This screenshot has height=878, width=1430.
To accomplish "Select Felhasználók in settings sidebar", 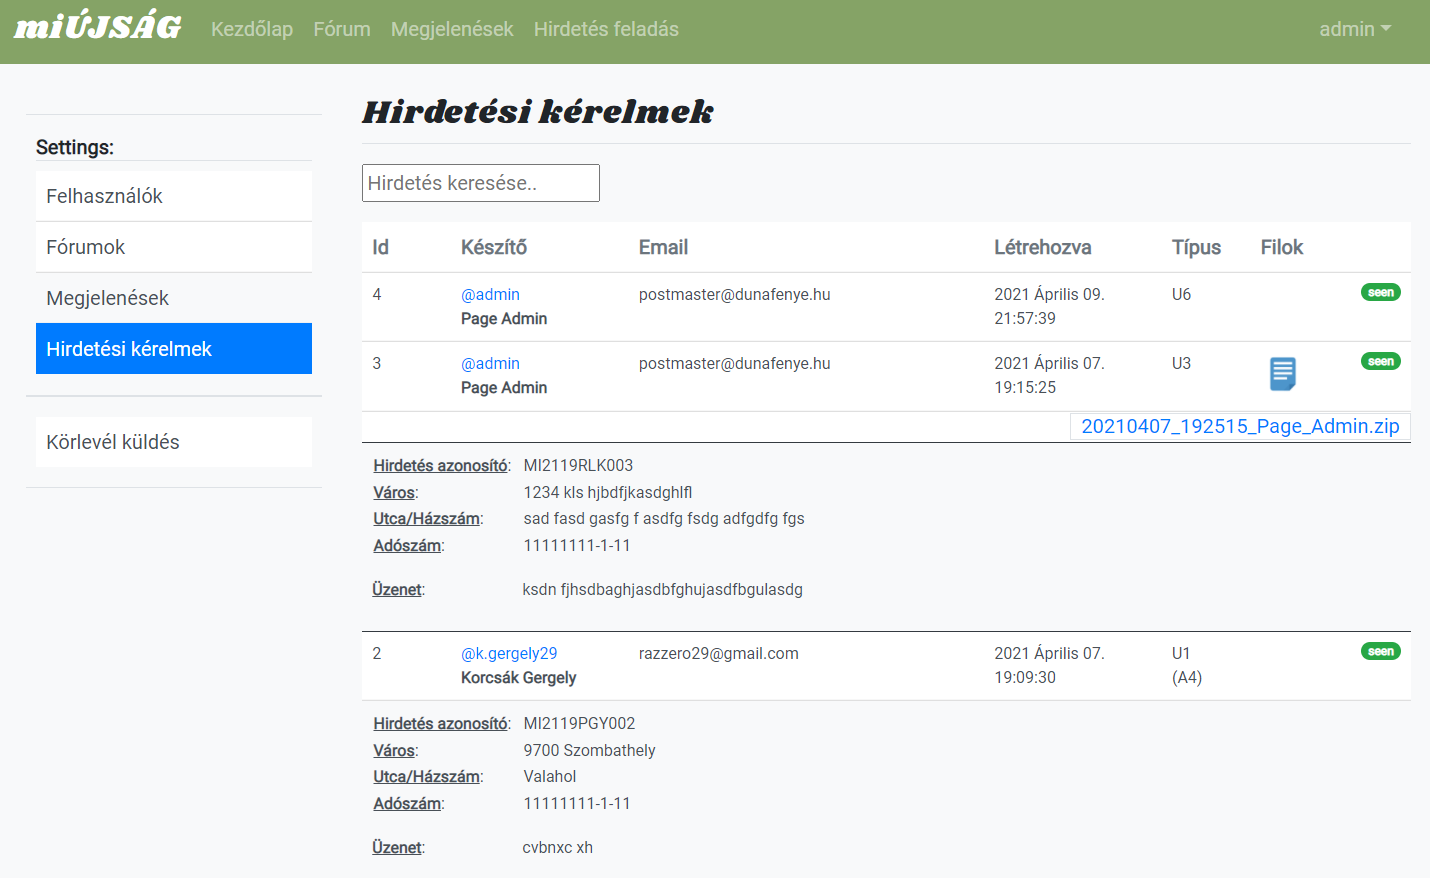I will 174,196.
